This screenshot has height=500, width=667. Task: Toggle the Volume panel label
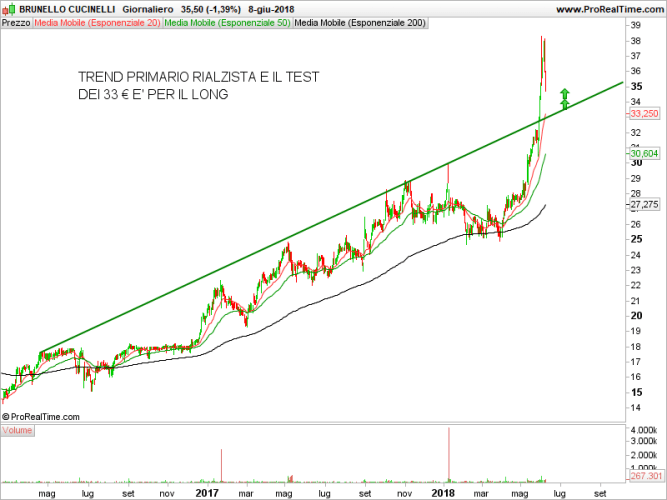click(x=17, y=430)
